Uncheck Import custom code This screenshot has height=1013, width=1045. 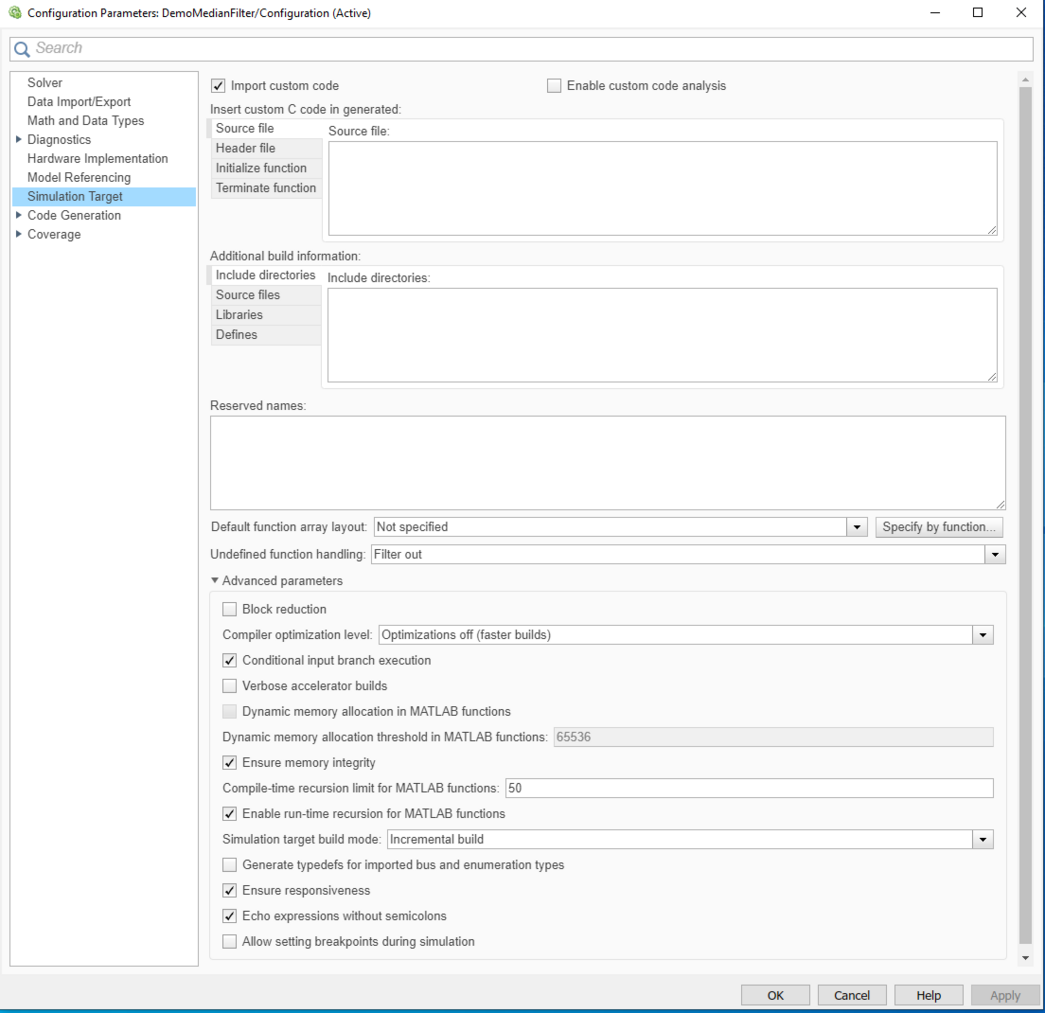(x=218, y=86)
